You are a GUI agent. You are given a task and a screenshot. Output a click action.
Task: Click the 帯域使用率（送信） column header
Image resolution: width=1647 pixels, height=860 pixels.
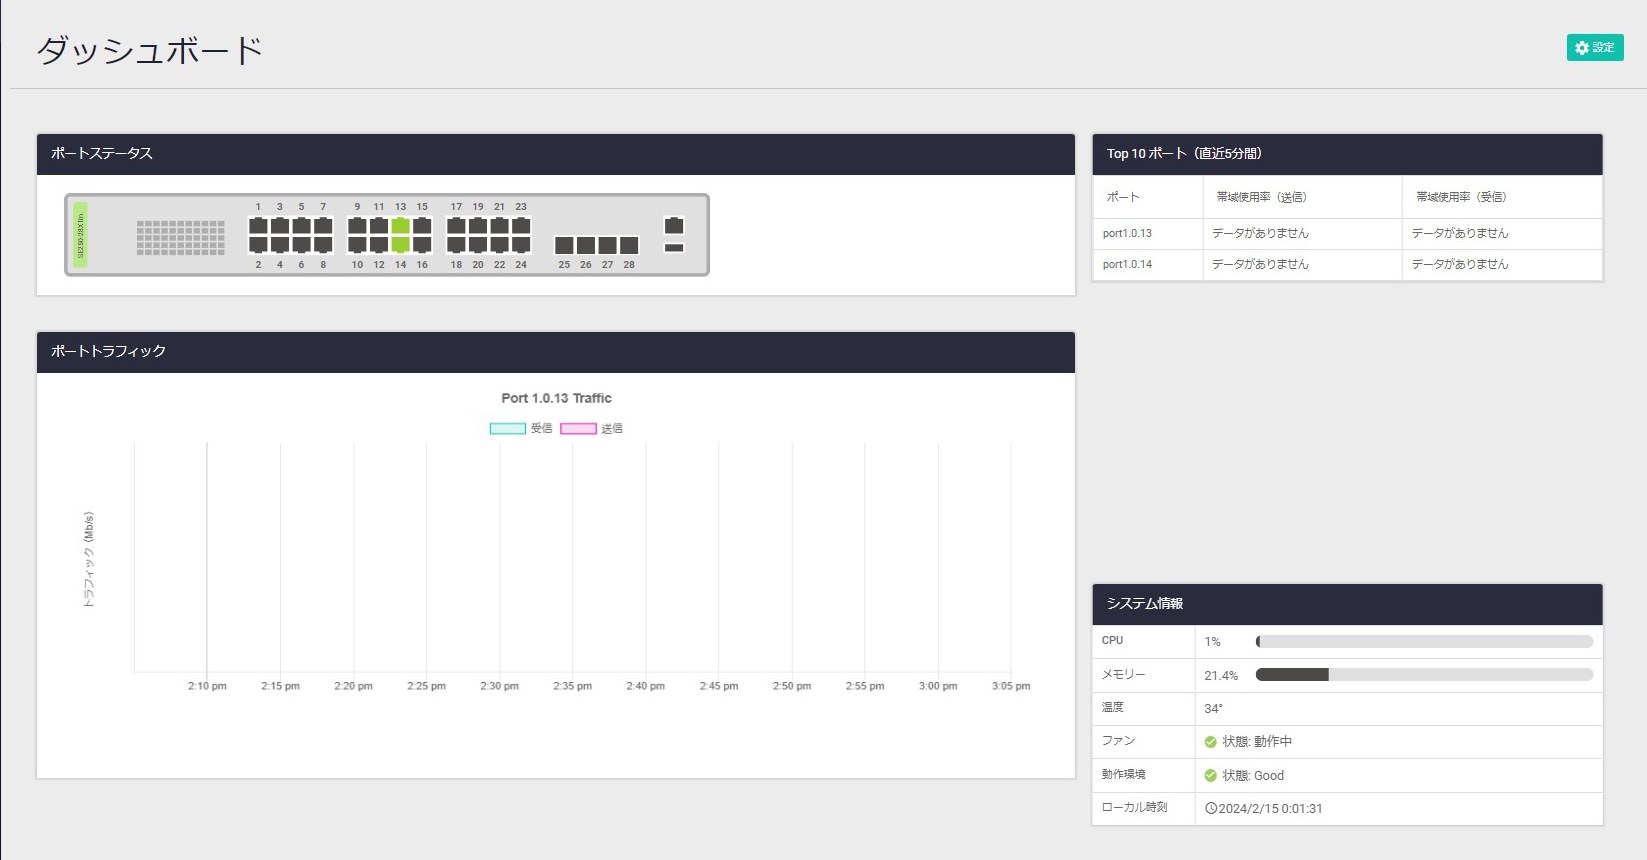coord(1261,197)
